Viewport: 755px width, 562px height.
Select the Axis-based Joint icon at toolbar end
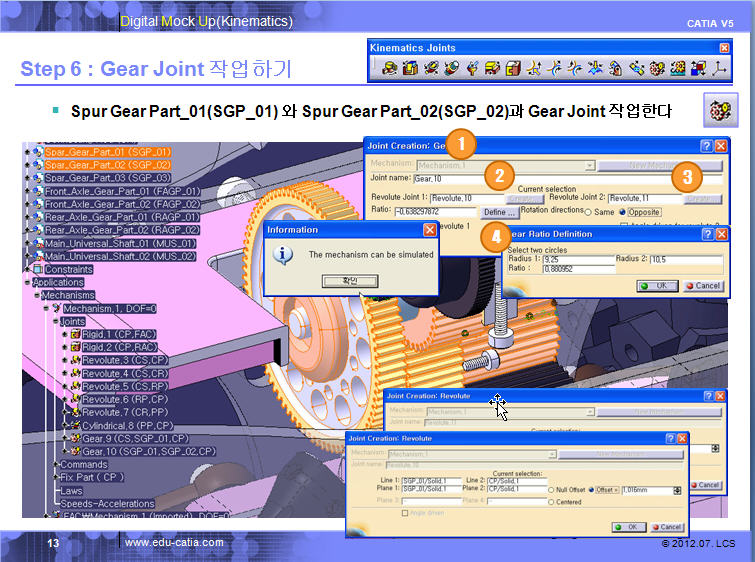[719, 69]
